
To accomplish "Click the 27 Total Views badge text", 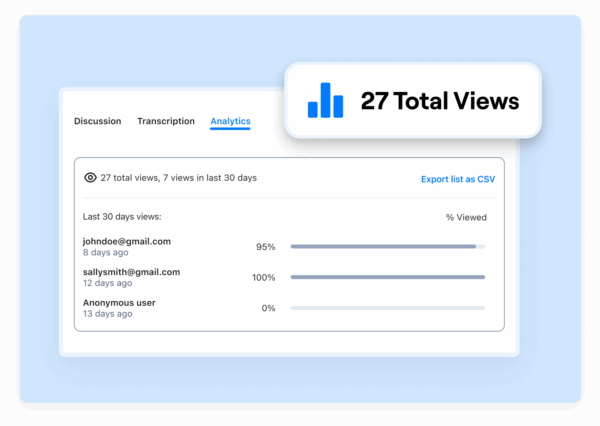I will 440,101.
